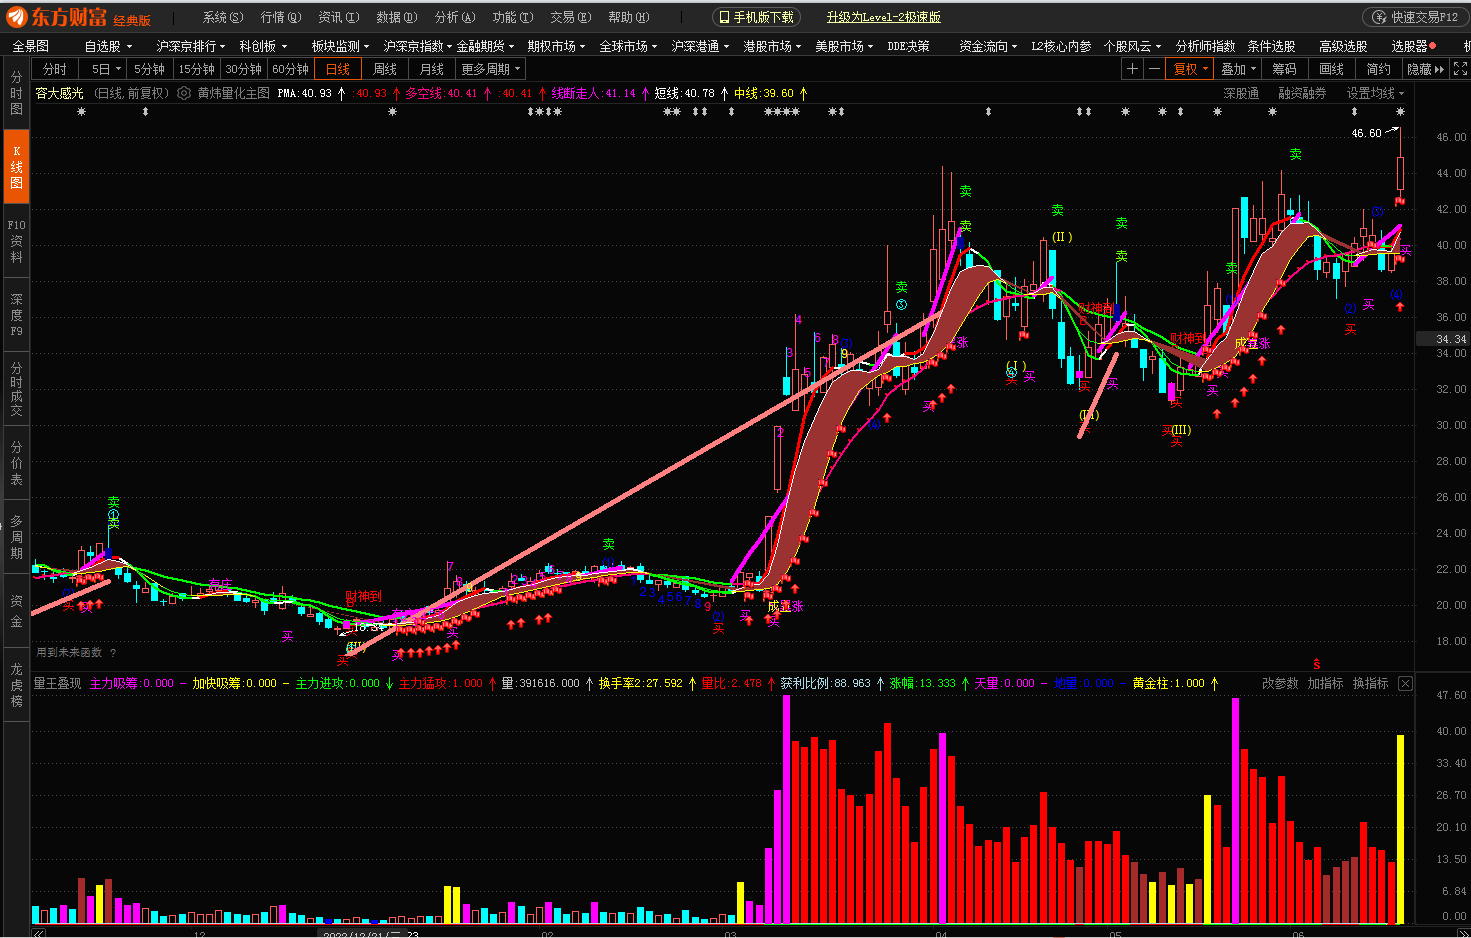The width and height of the screenshot is (1471, 938).
Task: Open the 分时图 sidebar panel
Action: click(16, 93)
